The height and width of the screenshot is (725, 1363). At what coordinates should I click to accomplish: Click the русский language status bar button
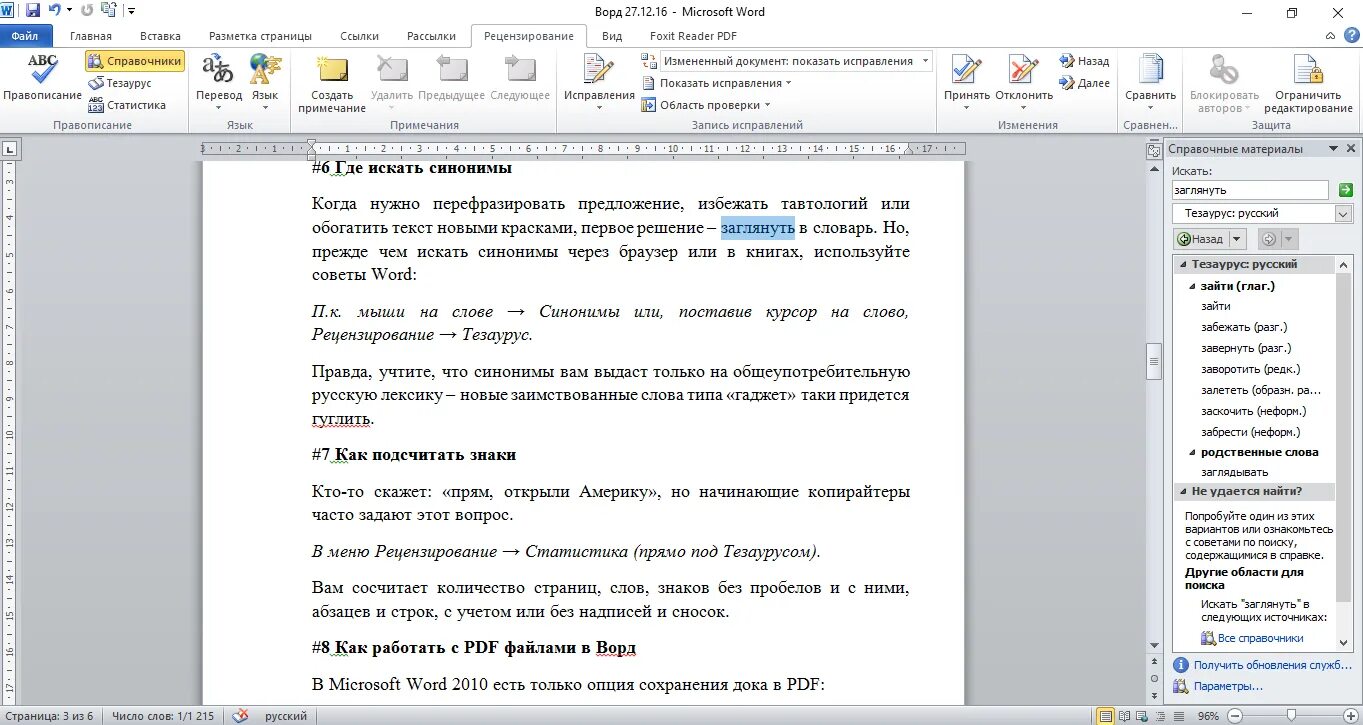pyautogui.click(x=286, y=716)
